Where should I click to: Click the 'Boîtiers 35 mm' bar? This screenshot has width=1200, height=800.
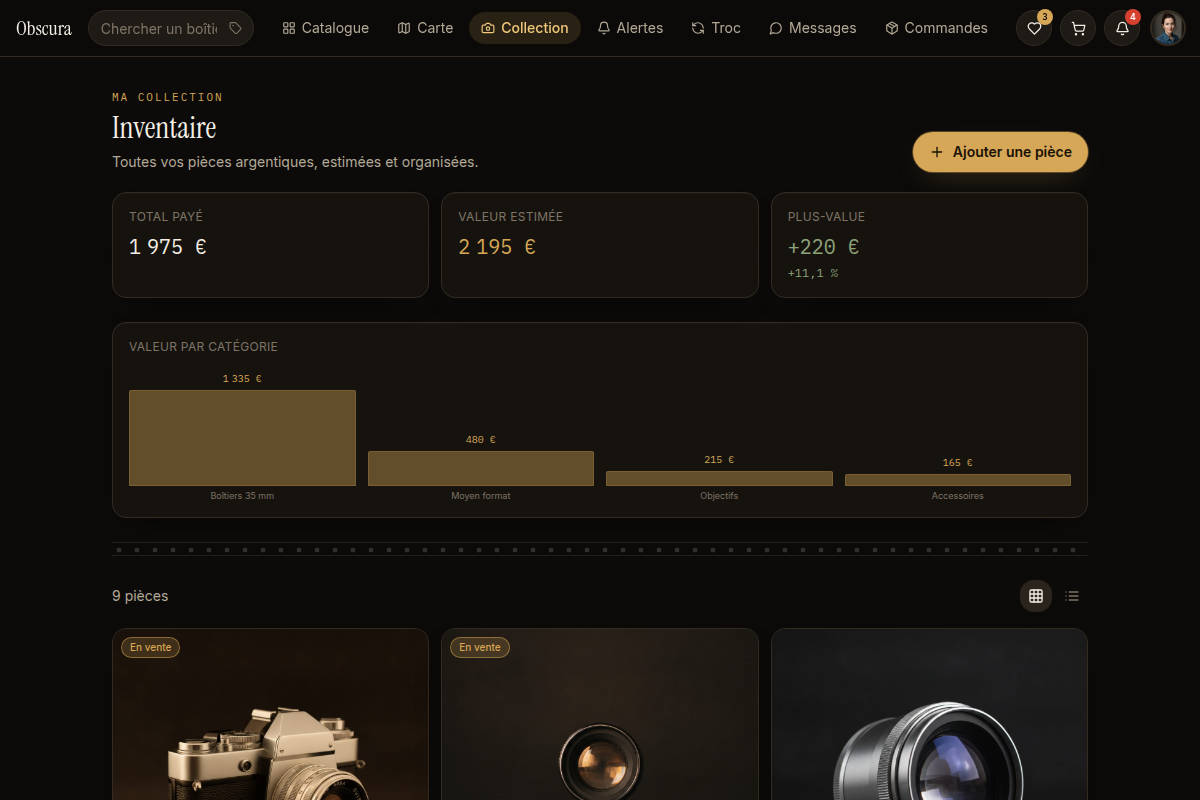(242, 438)
